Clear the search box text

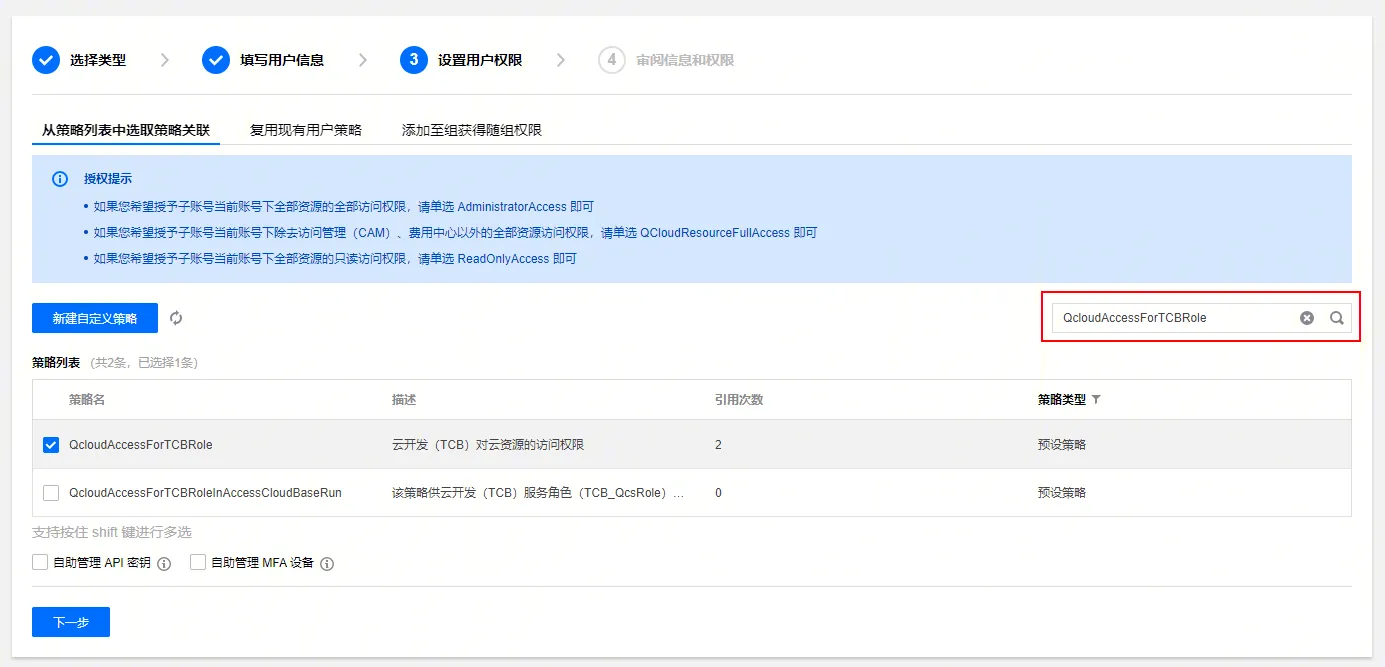(1307, 318)
